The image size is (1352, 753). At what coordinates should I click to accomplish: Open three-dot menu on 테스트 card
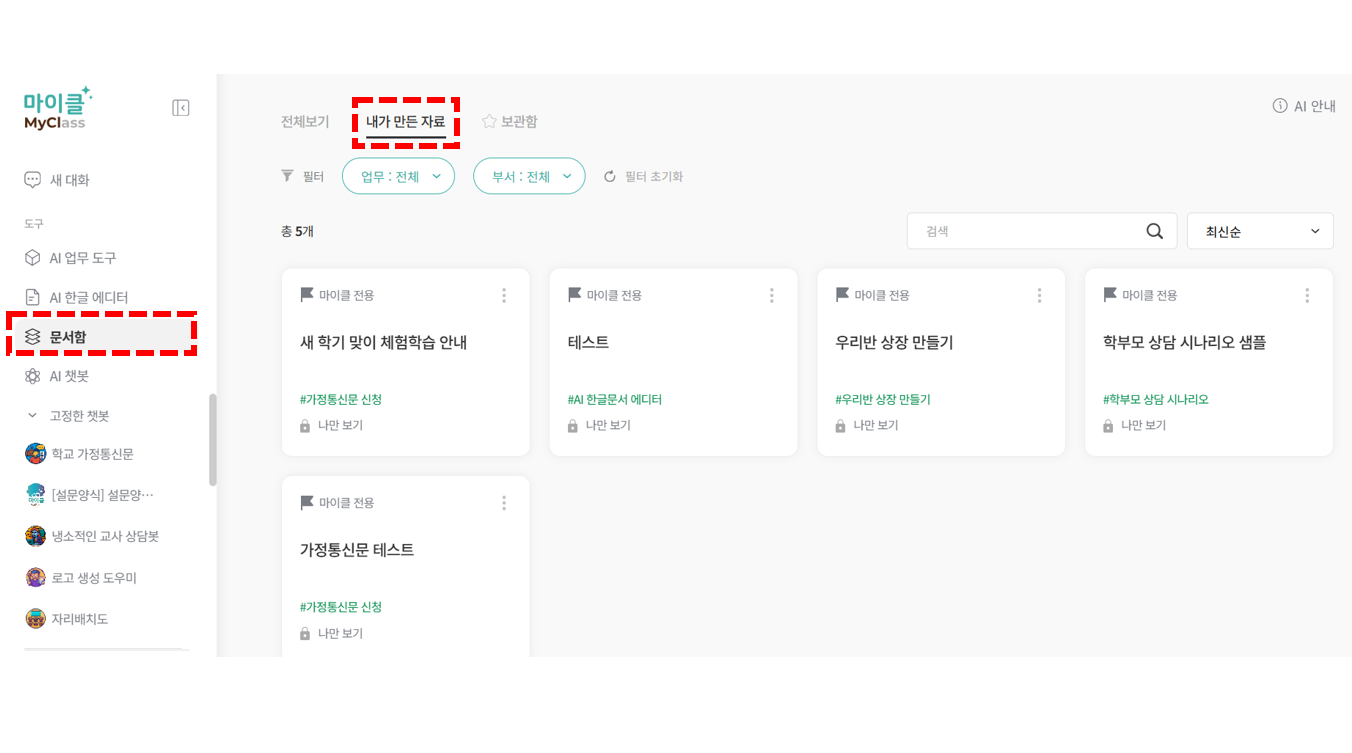[772, 295]
